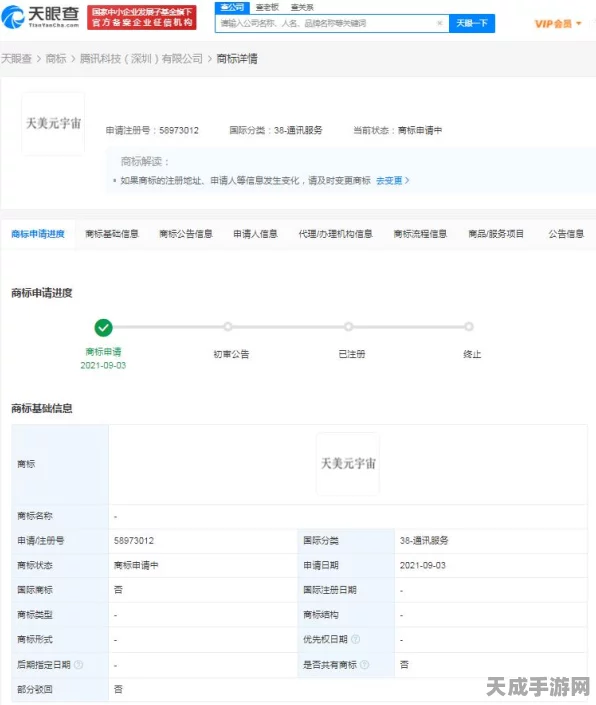Click the 2021-09-03 date under 商标申请 step
This screenshot has height=705, width=596.
(x=103, y=366)
